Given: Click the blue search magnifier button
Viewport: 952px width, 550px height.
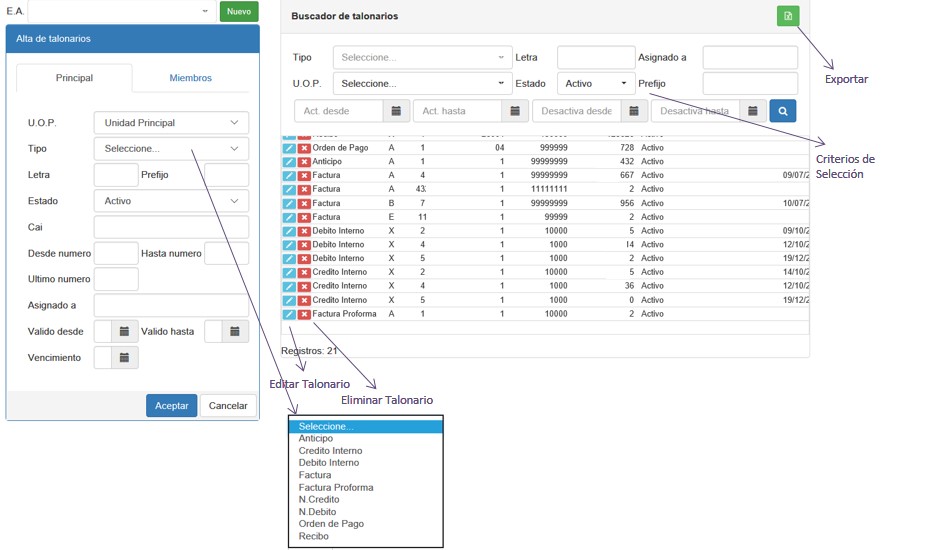Looking at the screenshot, I should pyautogui.click(x=782, y=111).
